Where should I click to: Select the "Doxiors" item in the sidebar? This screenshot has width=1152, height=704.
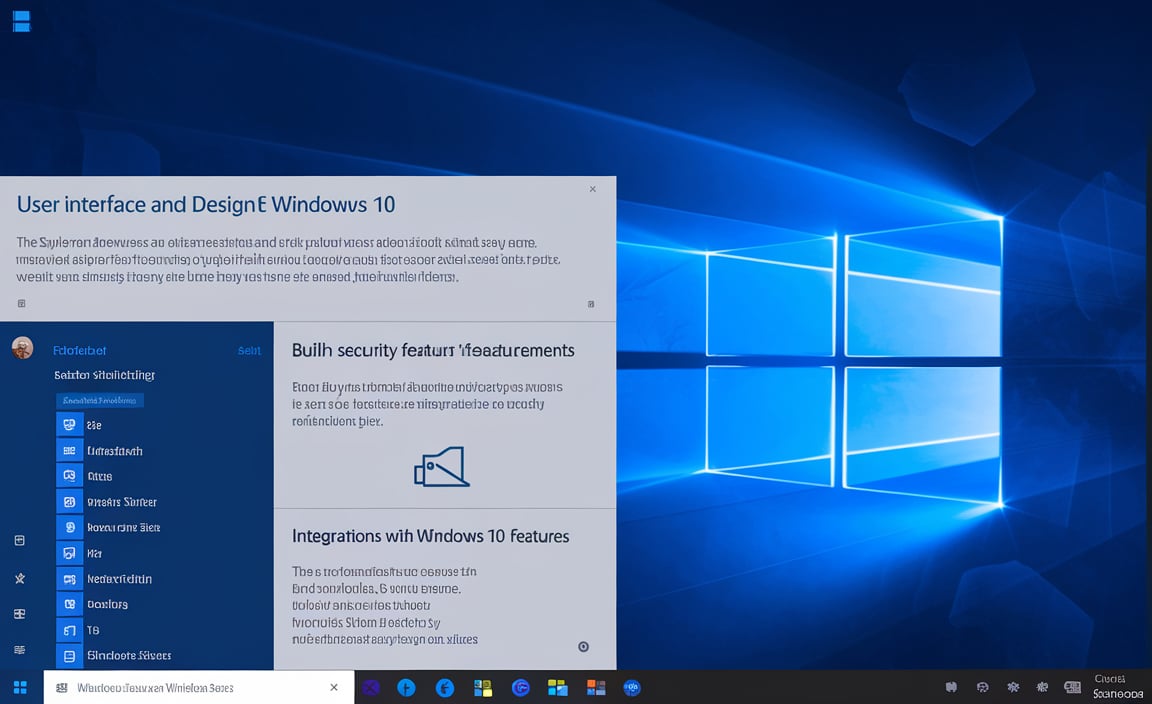pyautogui.click(x=107, y=604)
